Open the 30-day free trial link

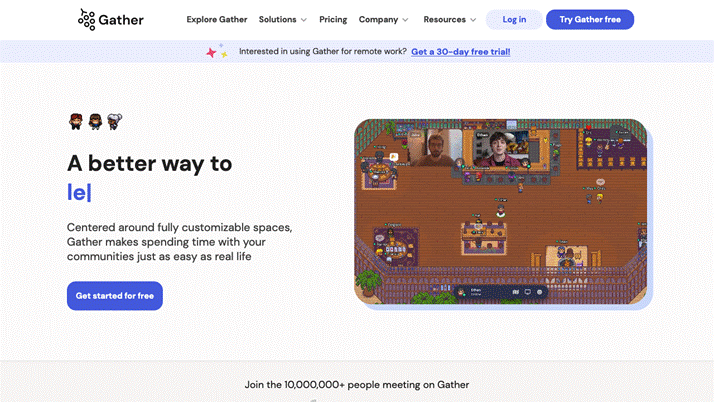coord(460,51)
